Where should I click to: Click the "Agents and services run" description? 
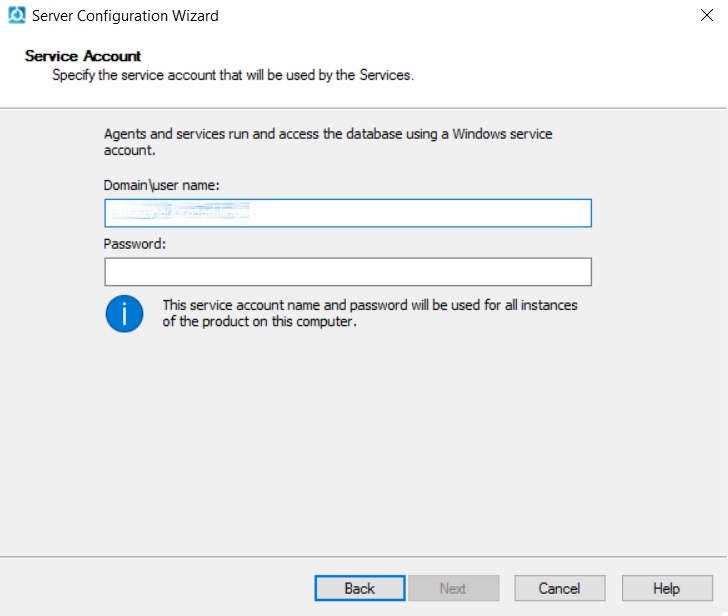click(328, 142)
